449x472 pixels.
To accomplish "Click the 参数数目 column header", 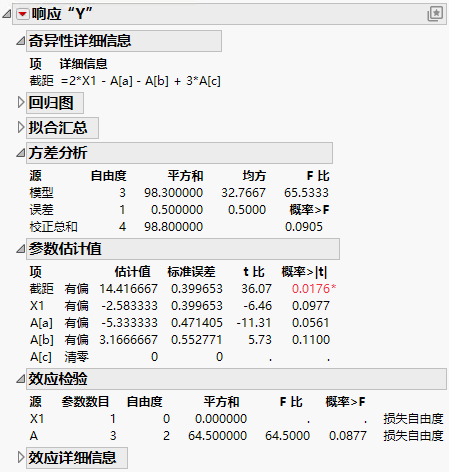I will (85, 402).
